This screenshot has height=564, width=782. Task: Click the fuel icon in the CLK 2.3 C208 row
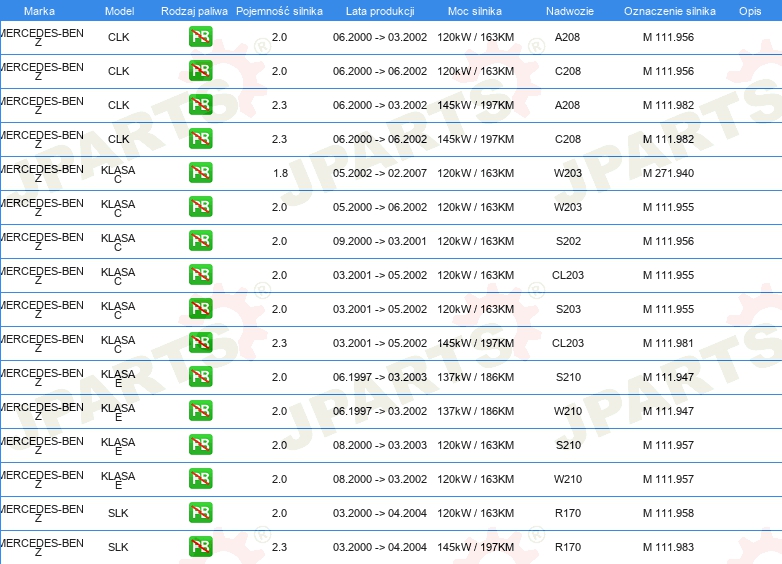pos(200,138)
